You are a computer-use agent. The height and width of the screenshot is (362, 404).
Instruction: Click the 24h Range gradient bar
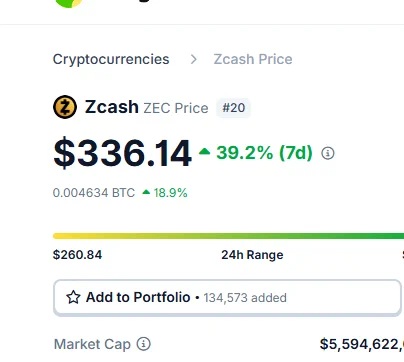228,236
